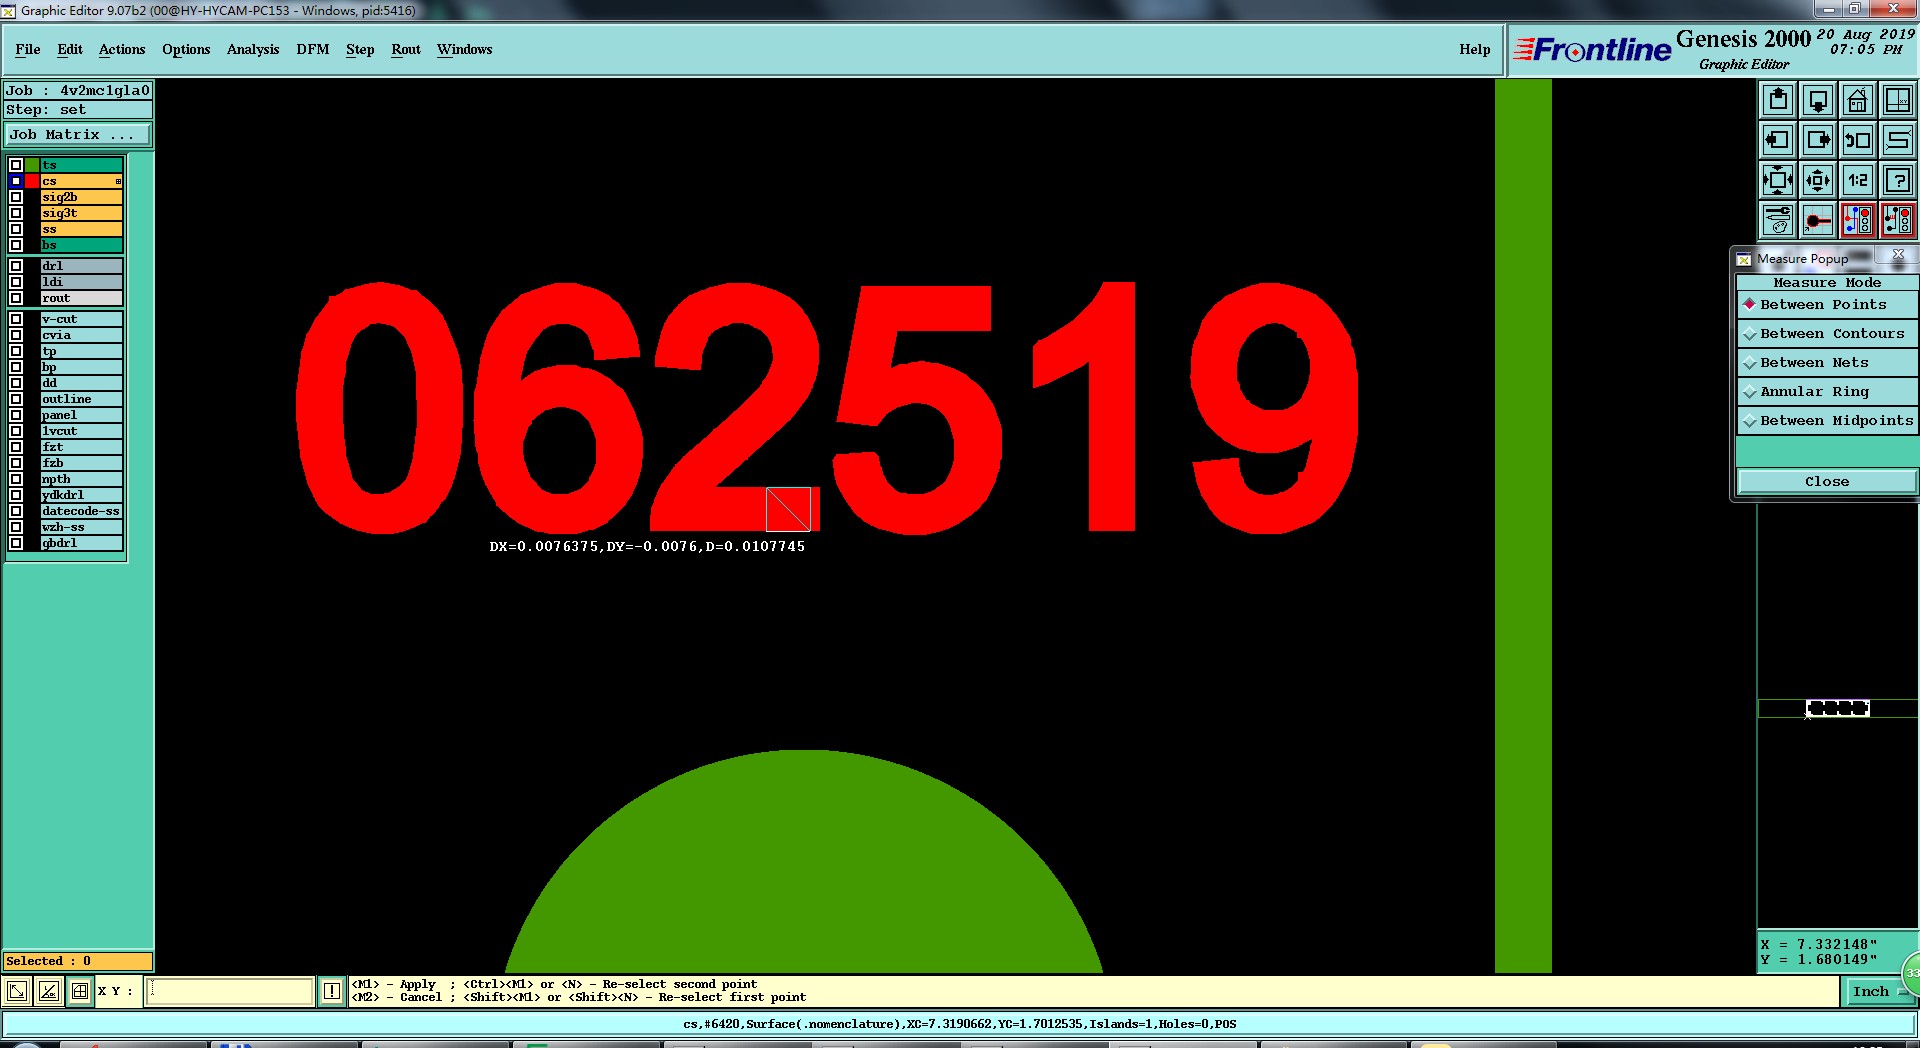Open the Edit menu

[x=70, y=49]
